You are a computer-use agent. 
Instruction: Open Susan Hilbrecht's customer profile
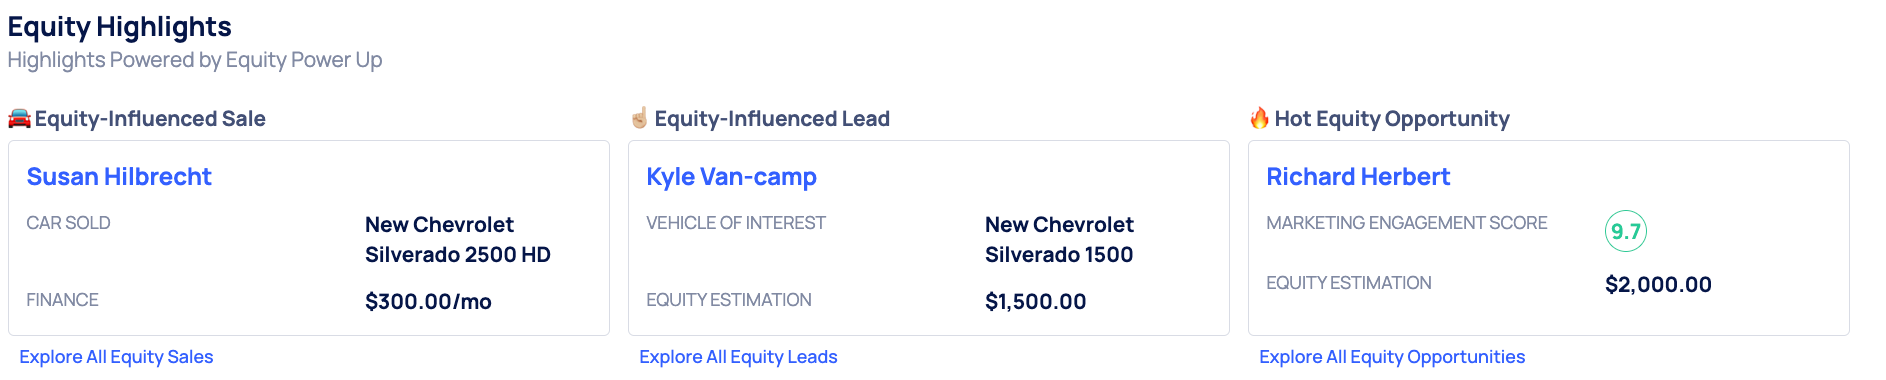(x=119, y=177)
